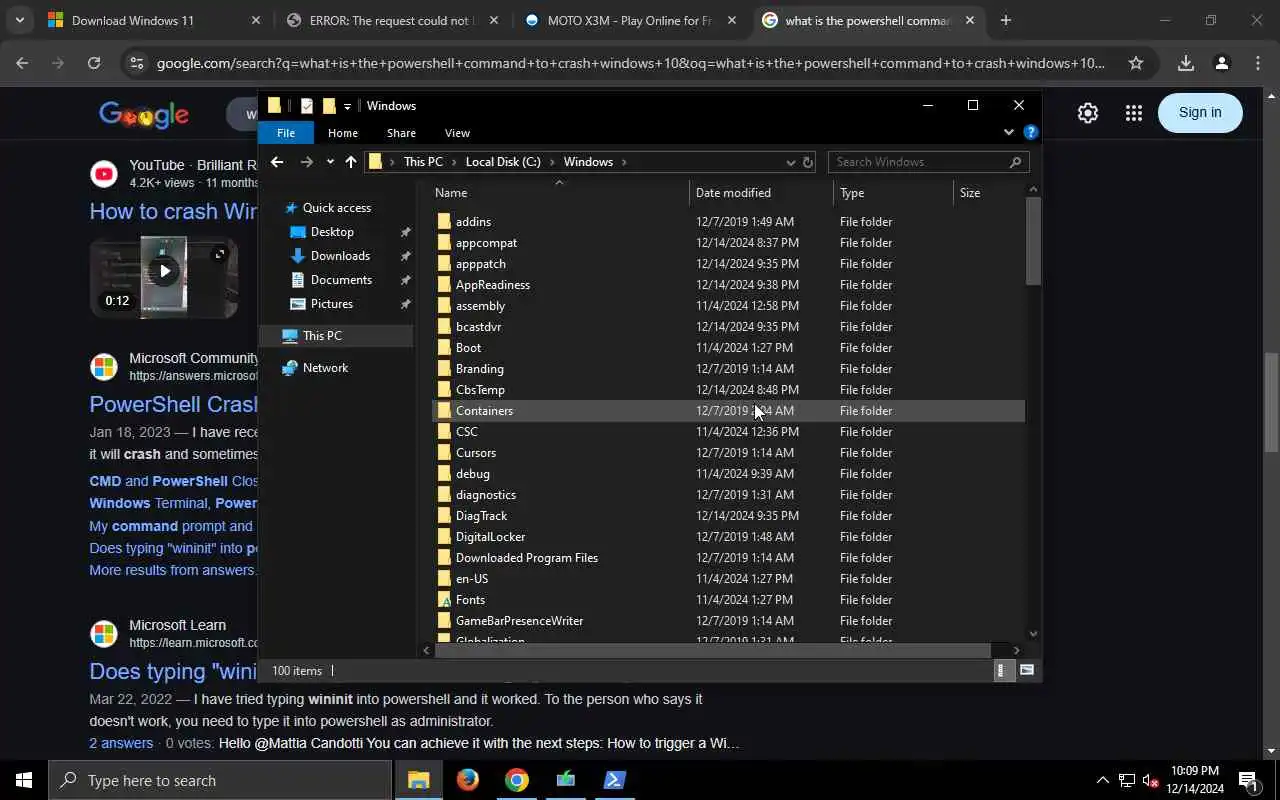This screenshot has height=800, width=1280.
Task: Refresh the Windows folder view
Action: 808,162
